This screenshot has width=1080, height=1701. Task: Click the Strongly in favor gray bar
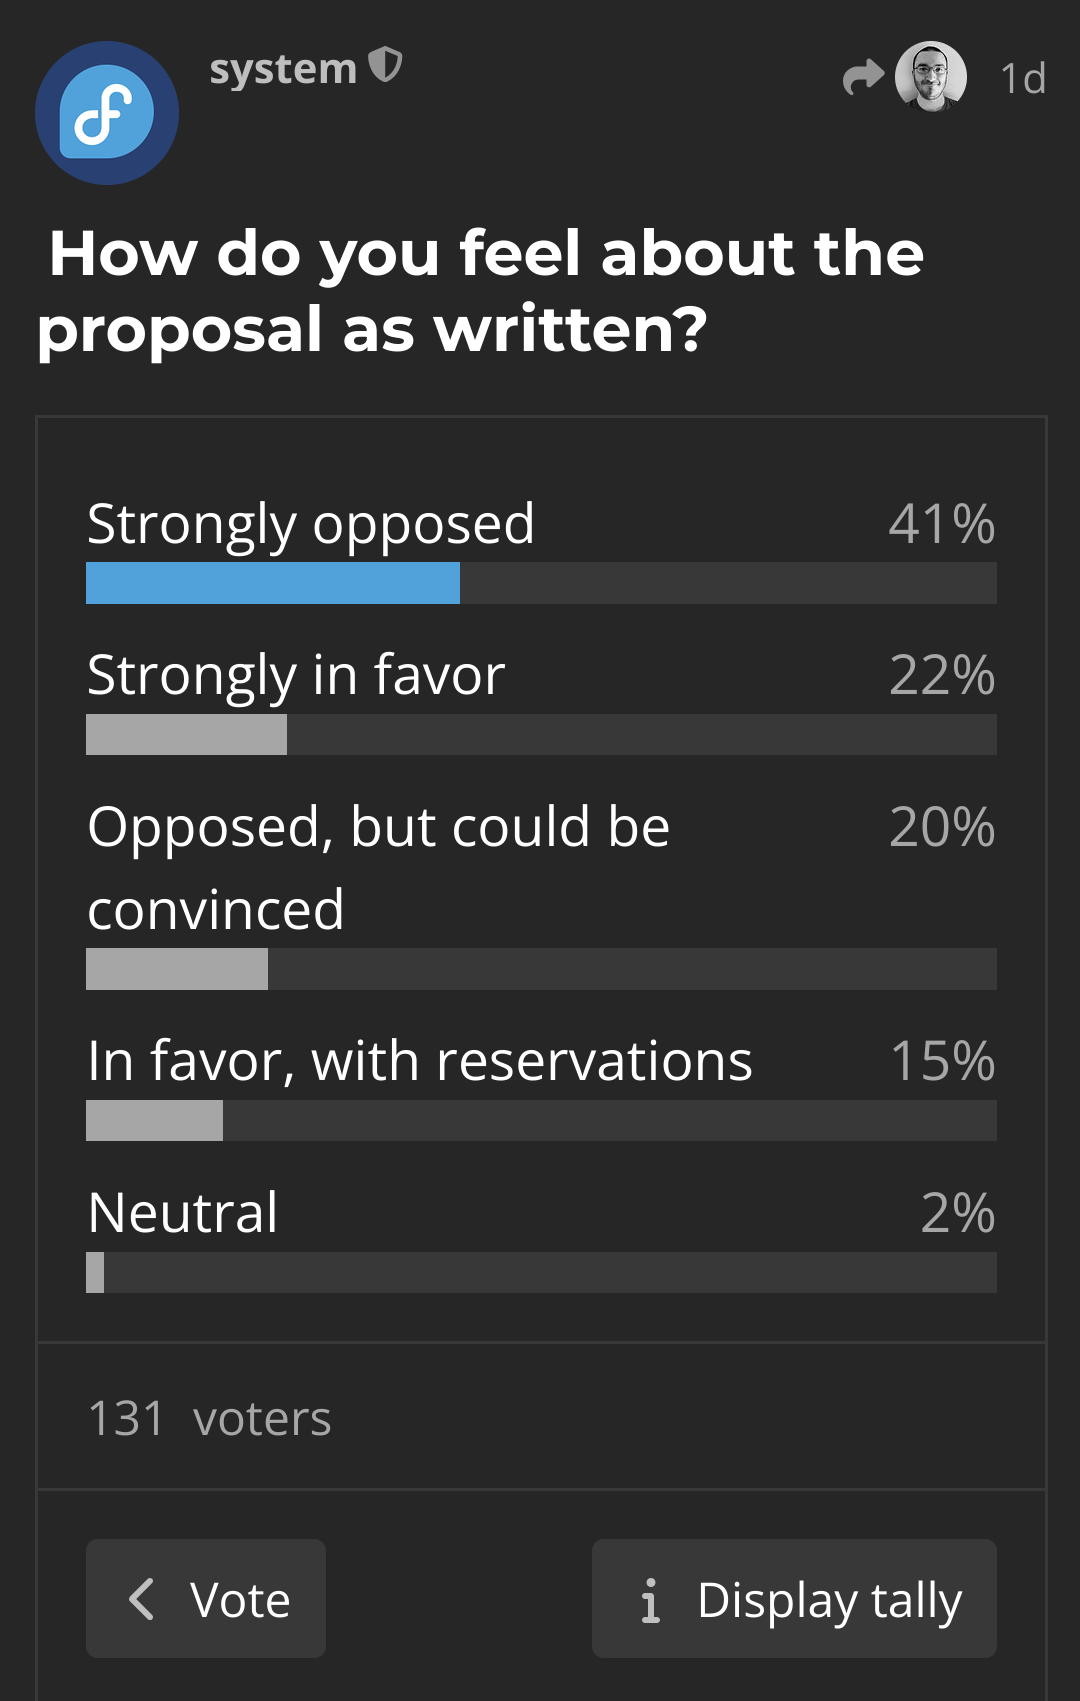pos(187,735)
